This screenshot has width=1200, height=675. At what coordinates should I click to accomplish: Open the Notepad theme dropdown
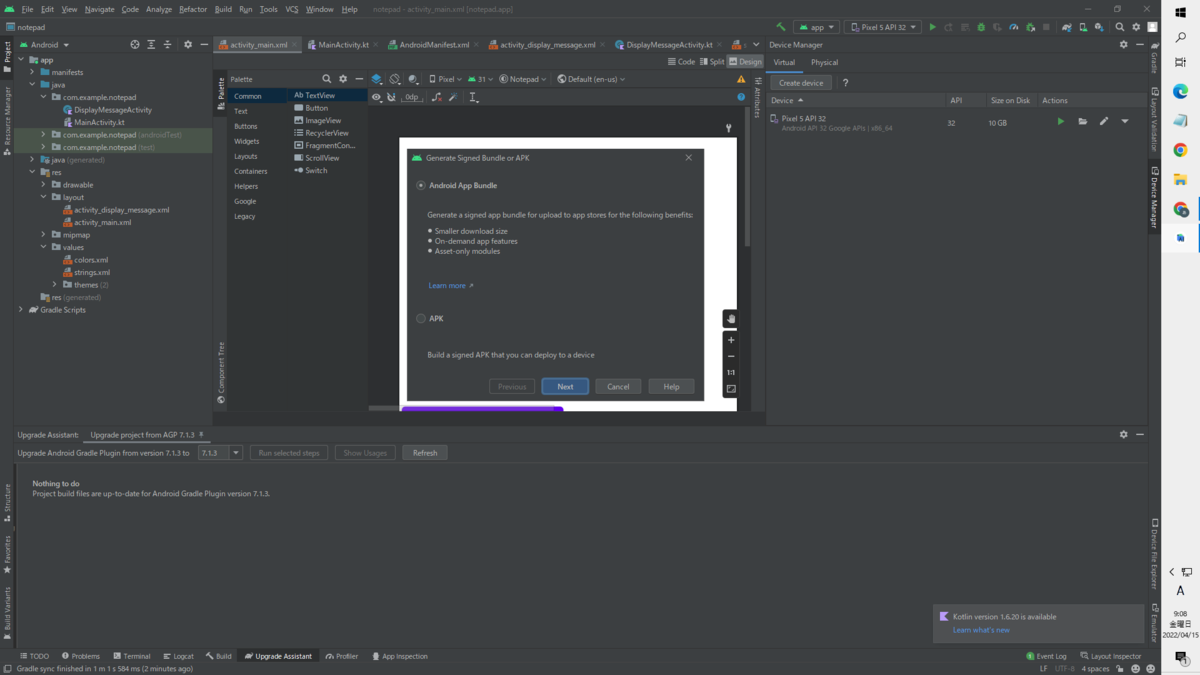[x=523, y=79]
